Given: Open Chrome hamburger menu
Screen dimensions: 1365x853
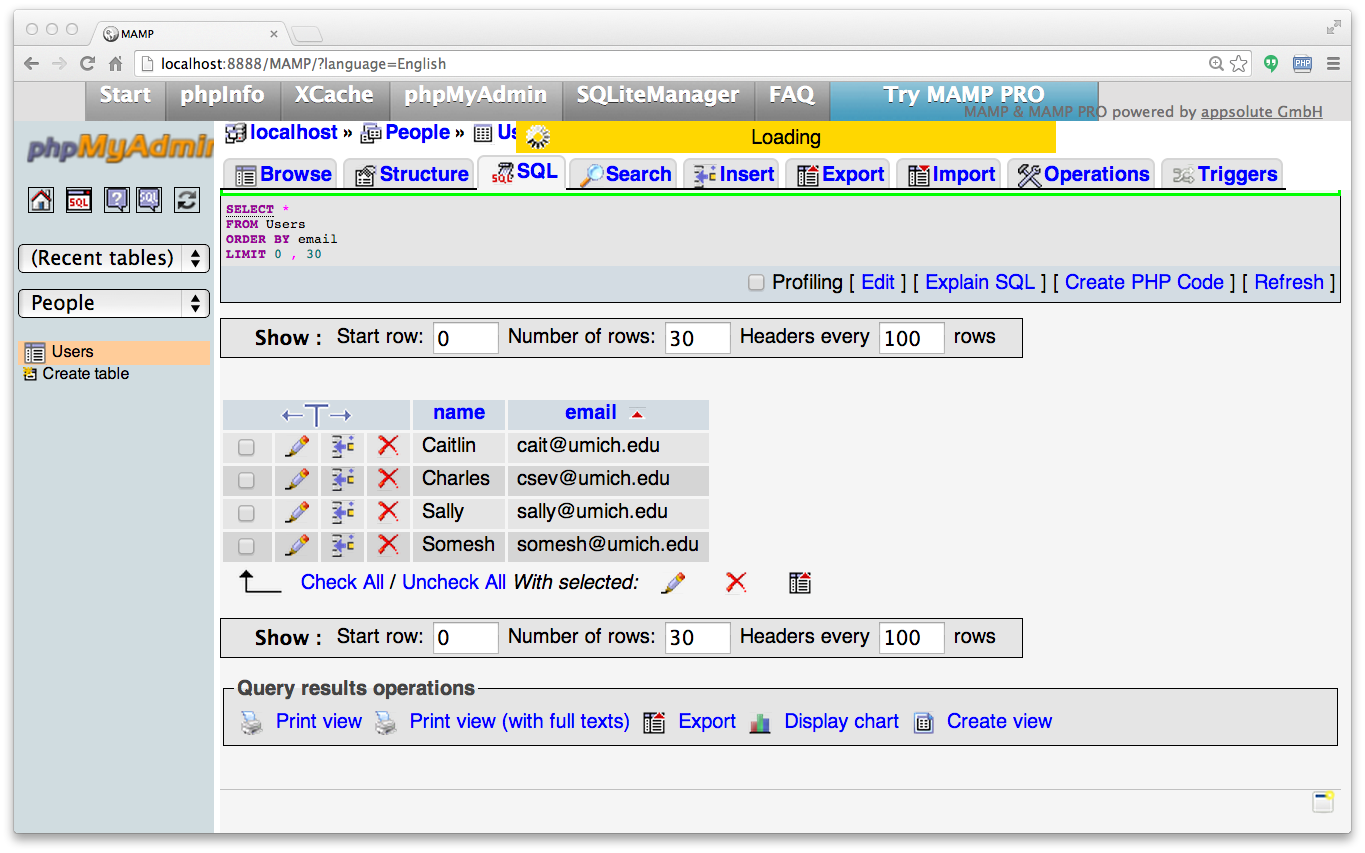Looking at the screenshot, I should pos(1333,63).
